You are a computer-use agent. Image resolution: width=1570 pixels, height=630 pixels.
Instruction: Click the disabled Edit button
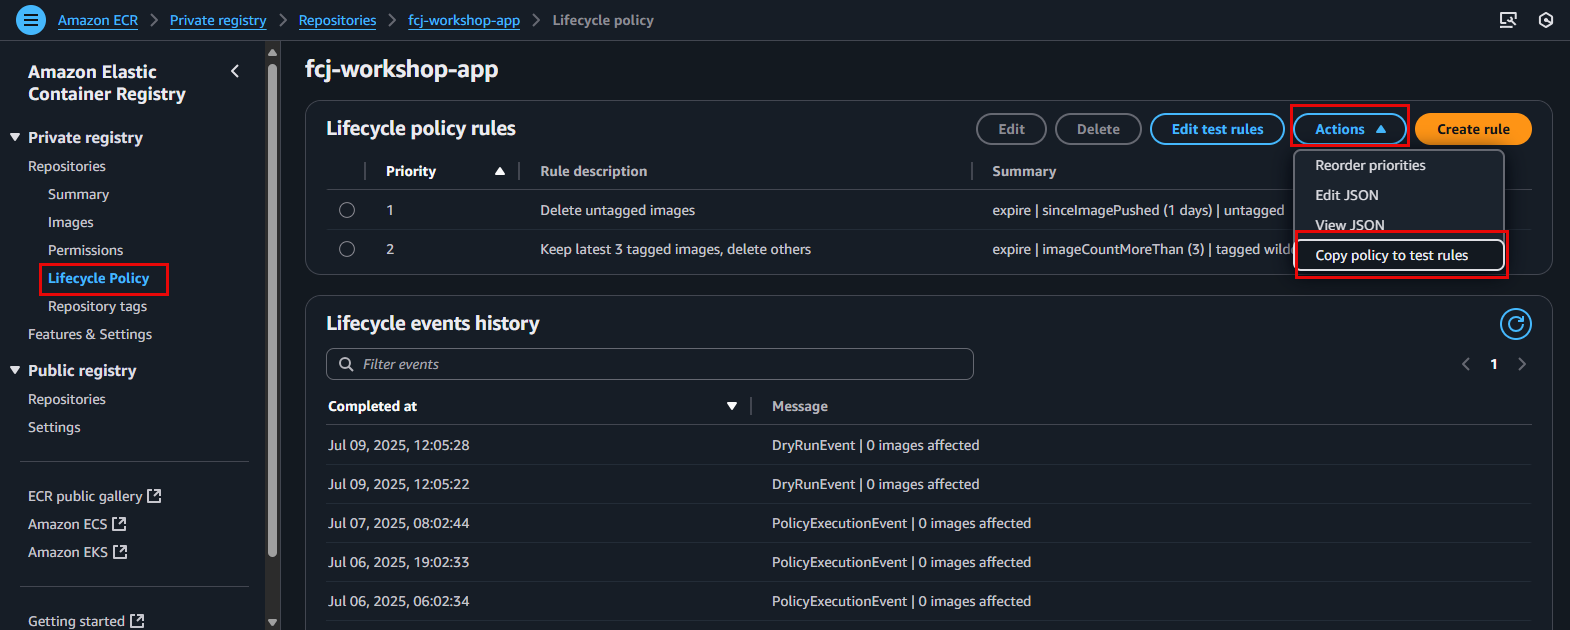(1011, 129)
